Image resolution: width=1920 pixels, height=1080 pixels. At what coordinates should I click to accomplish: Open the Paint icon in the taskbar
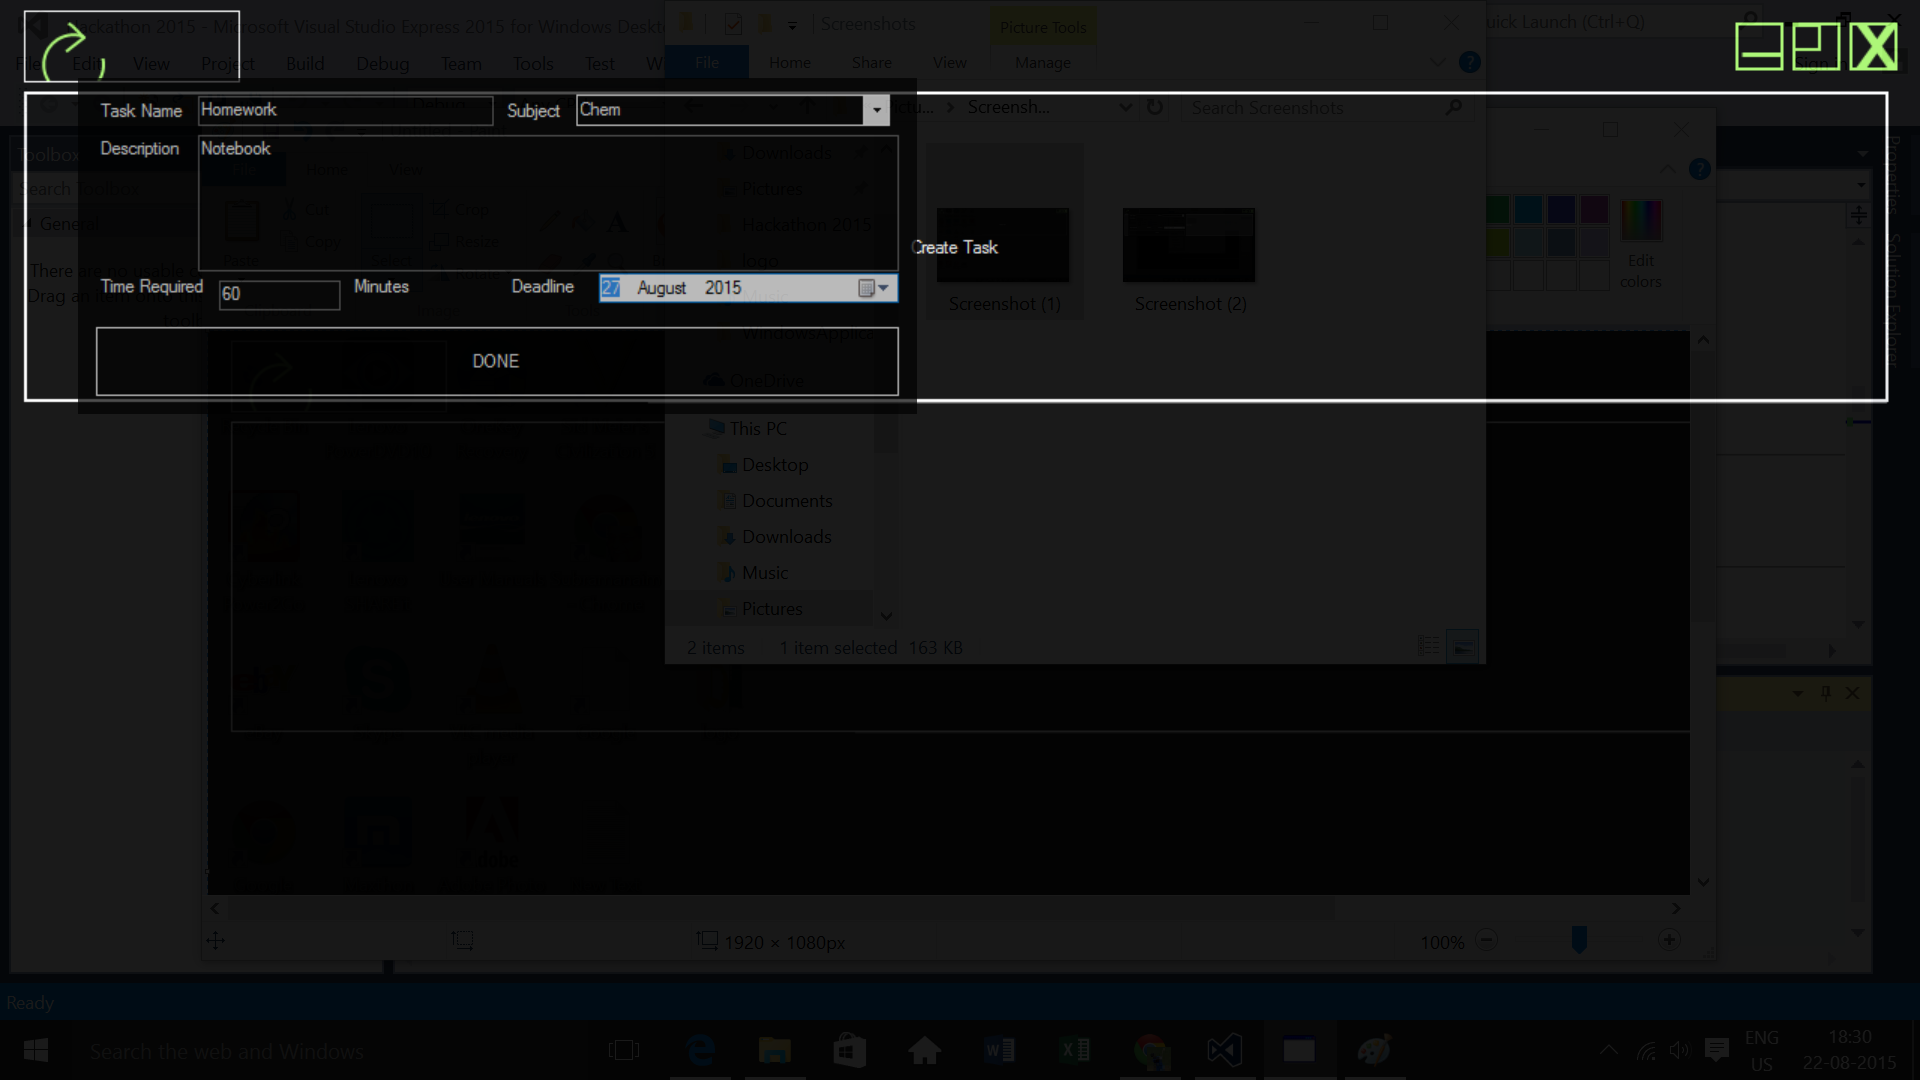coord(1374,1050)
